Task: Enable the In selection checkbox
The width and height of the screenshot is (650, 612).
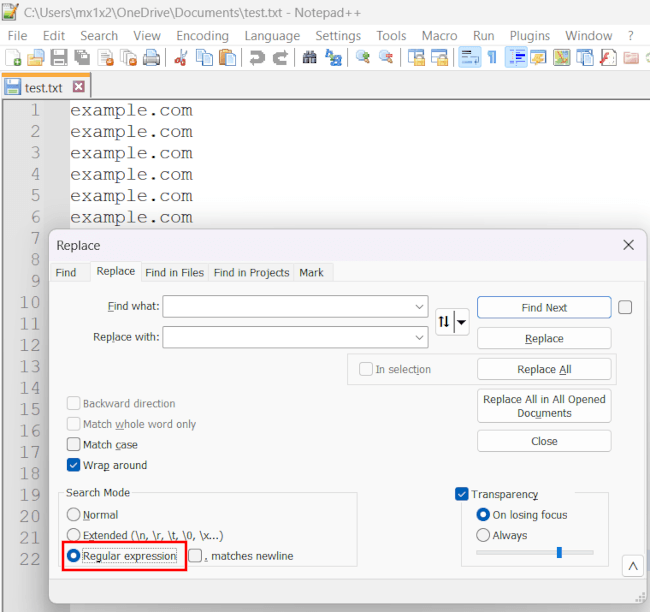Action: [366, 369]
